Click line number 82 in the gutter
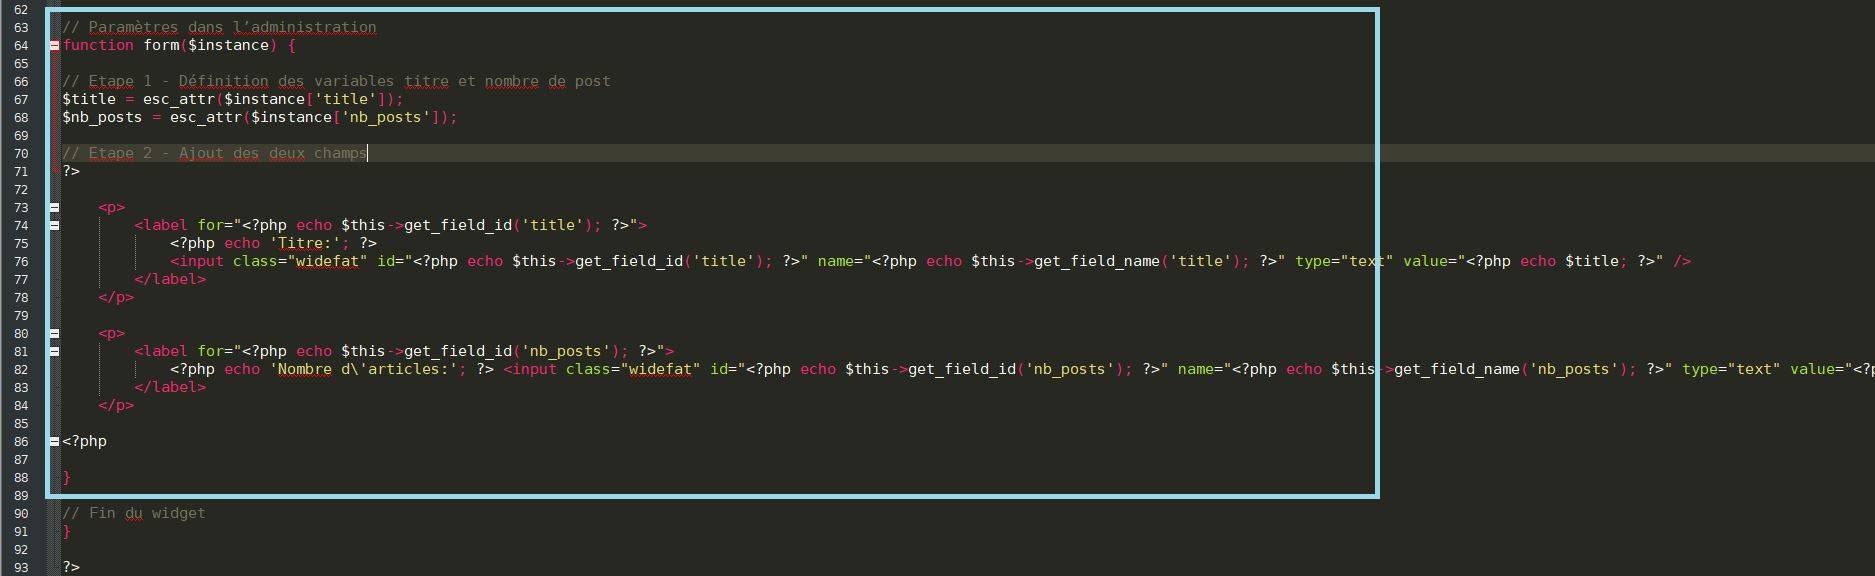The width and height of the screenshot is (1875, 576). [21, 370]
